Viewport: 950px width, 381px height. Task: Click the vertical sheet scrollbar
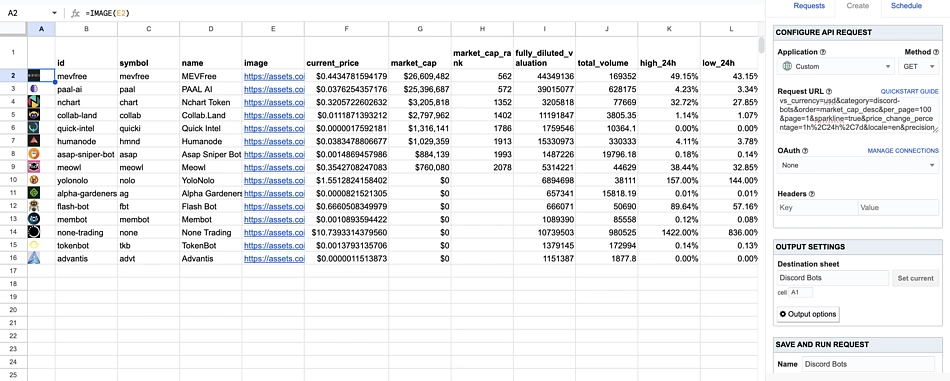761,46
